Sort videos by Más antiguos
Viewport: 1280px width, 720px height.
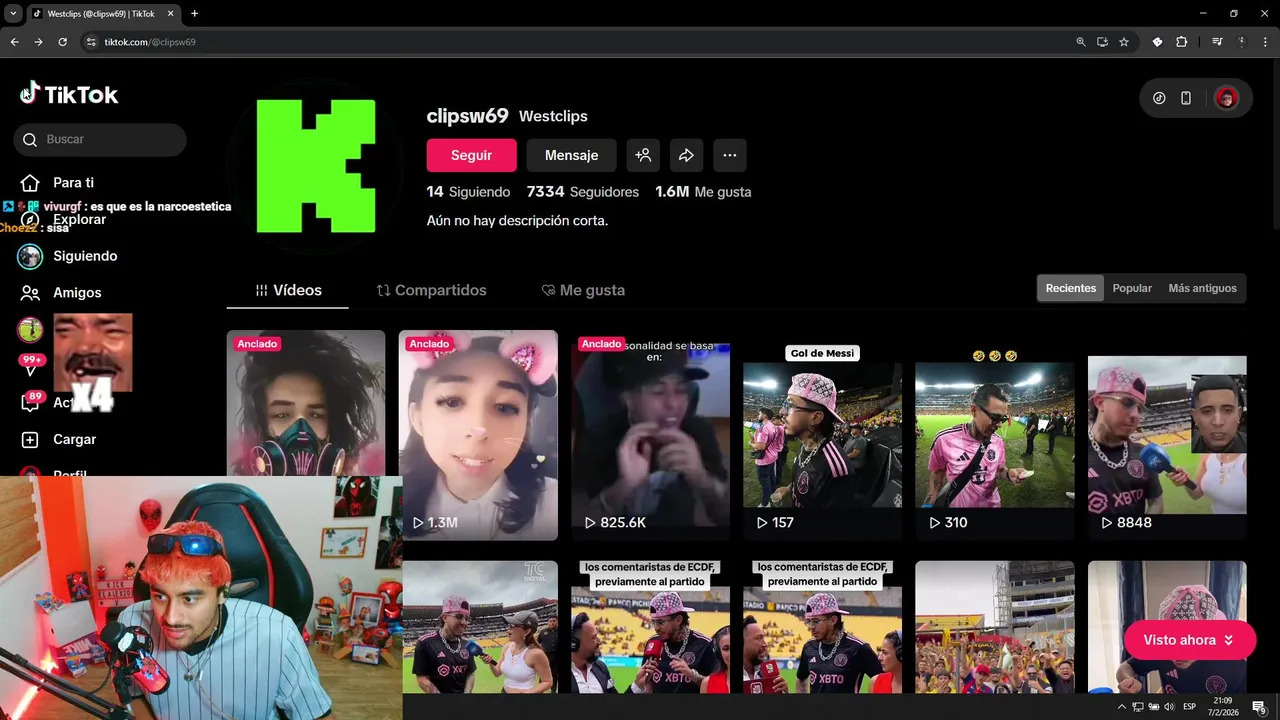point(1202,288)
